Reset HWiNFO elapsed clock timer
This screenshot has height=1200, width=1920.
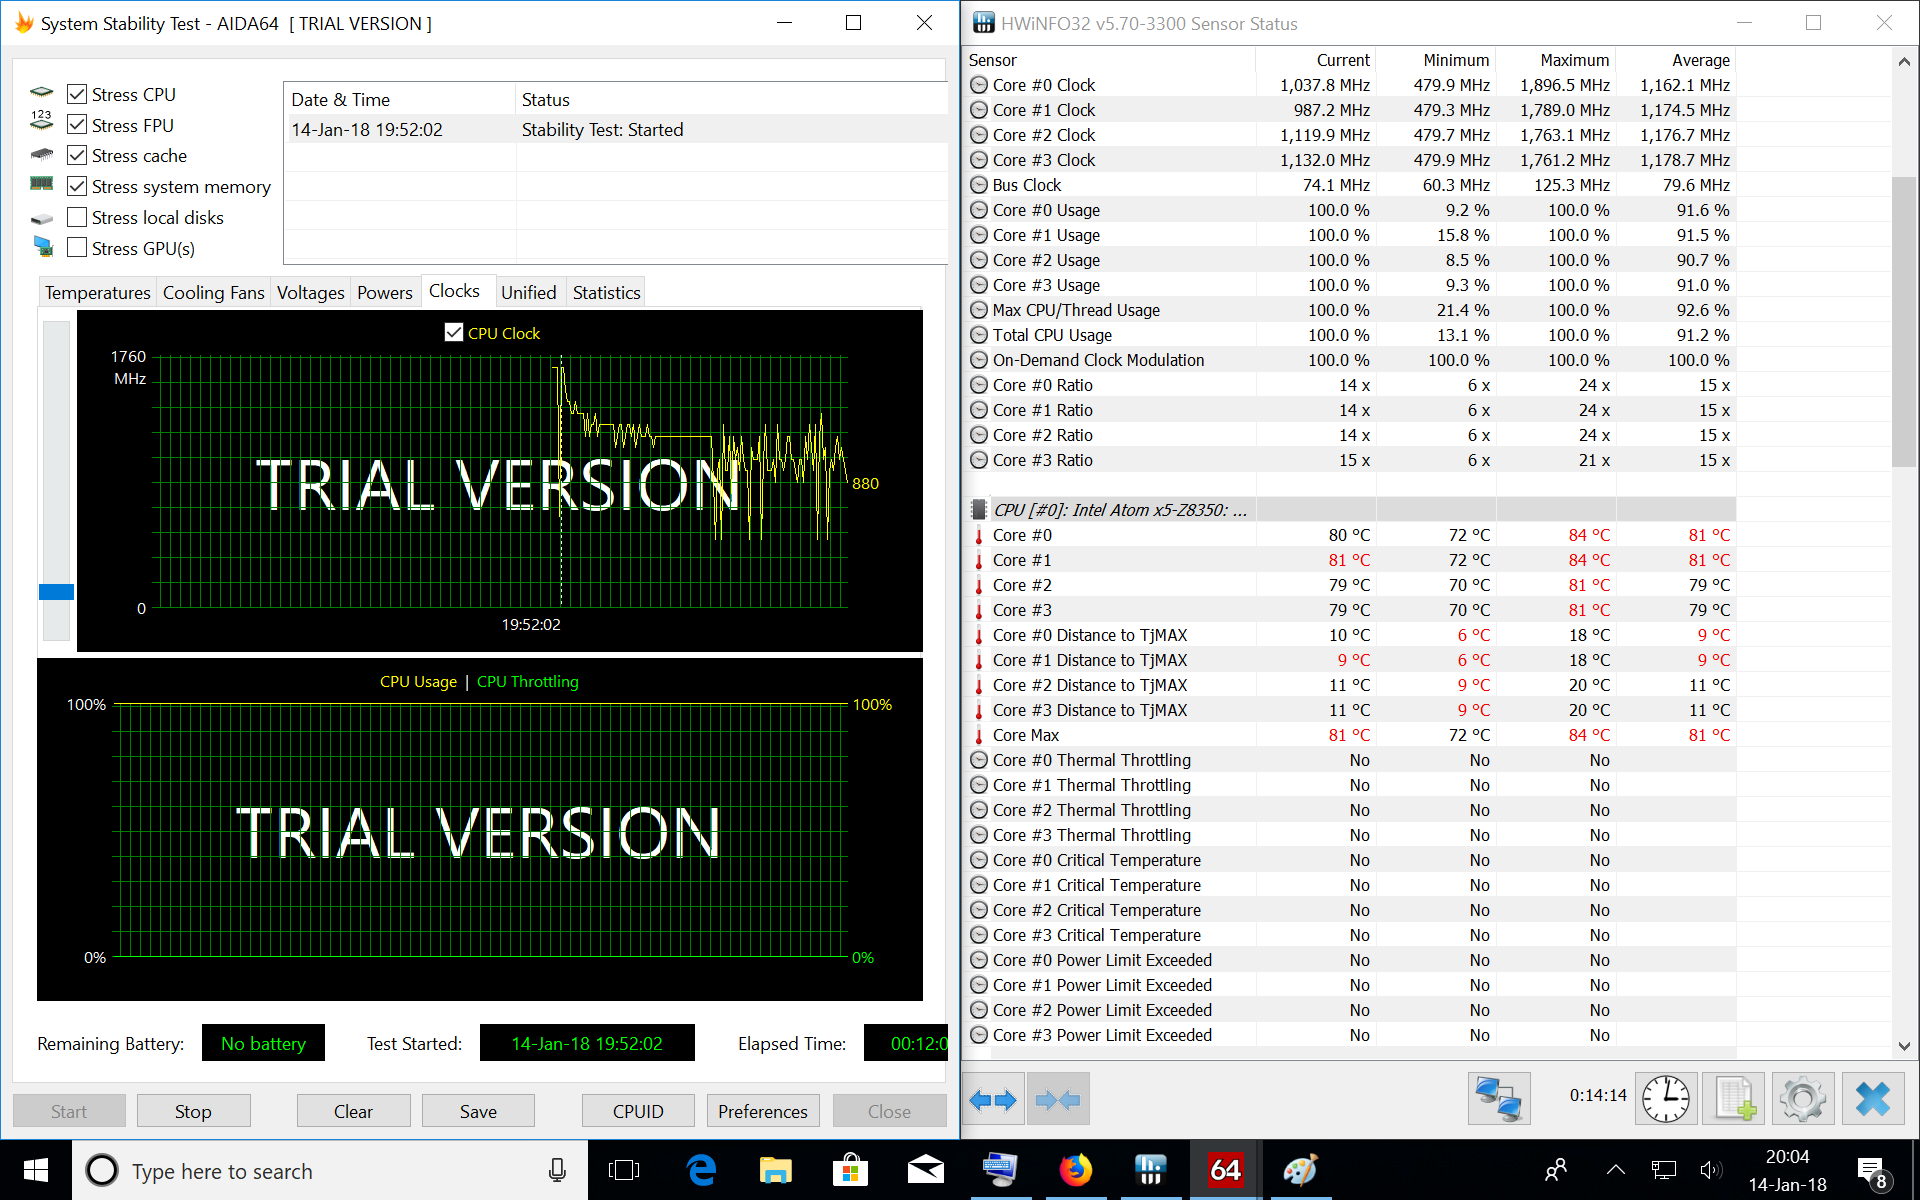(x=1666, y=1098)
